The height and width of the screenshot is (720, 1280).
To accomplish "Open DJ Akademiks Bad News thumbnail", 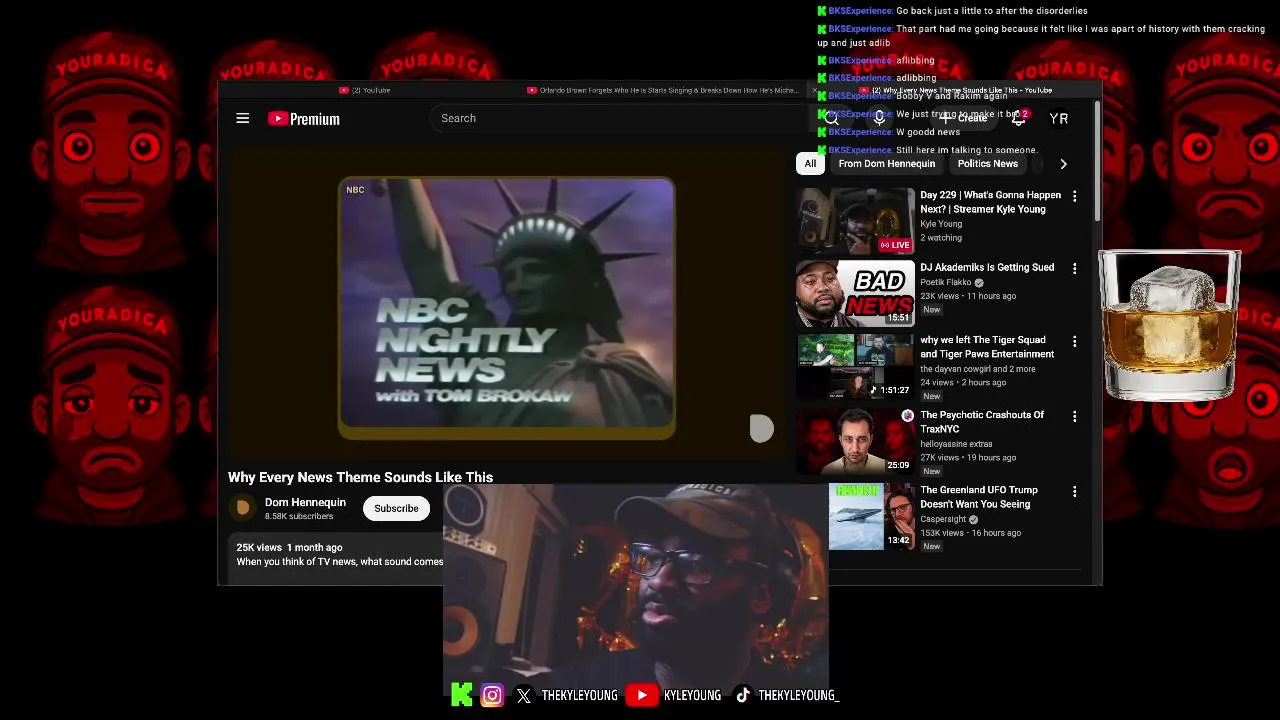I will [x=855, y=294].
